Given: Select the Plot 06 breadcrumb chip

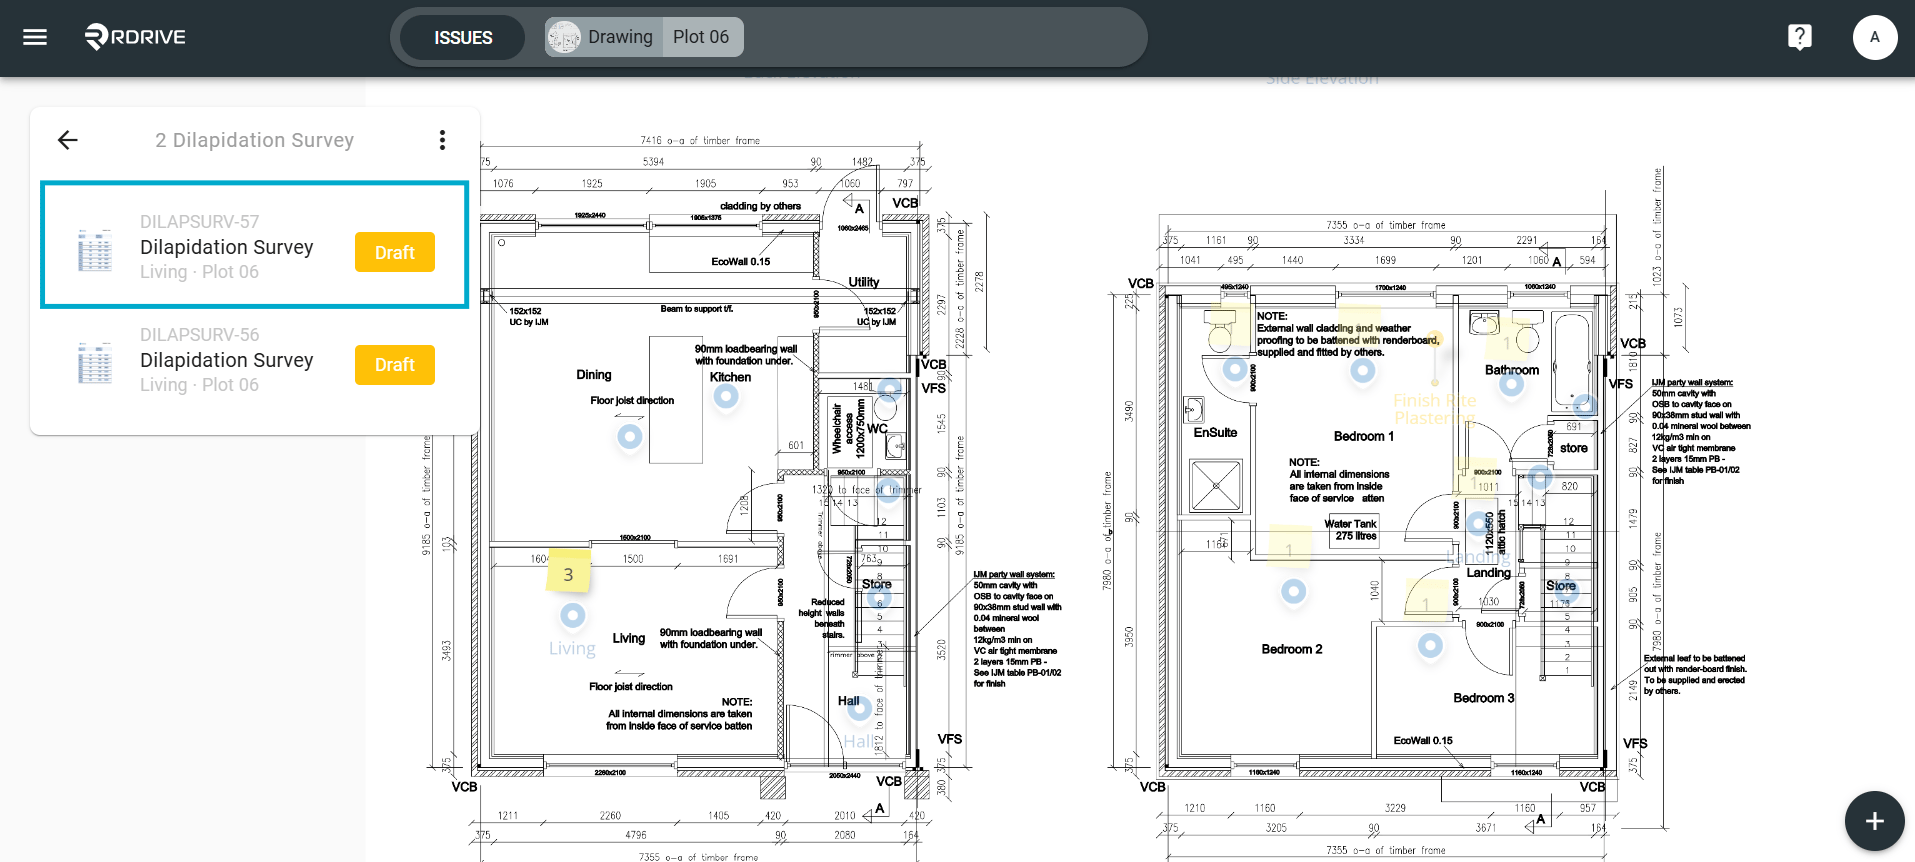Looking at the screenshot, I should tap(701, 37).
